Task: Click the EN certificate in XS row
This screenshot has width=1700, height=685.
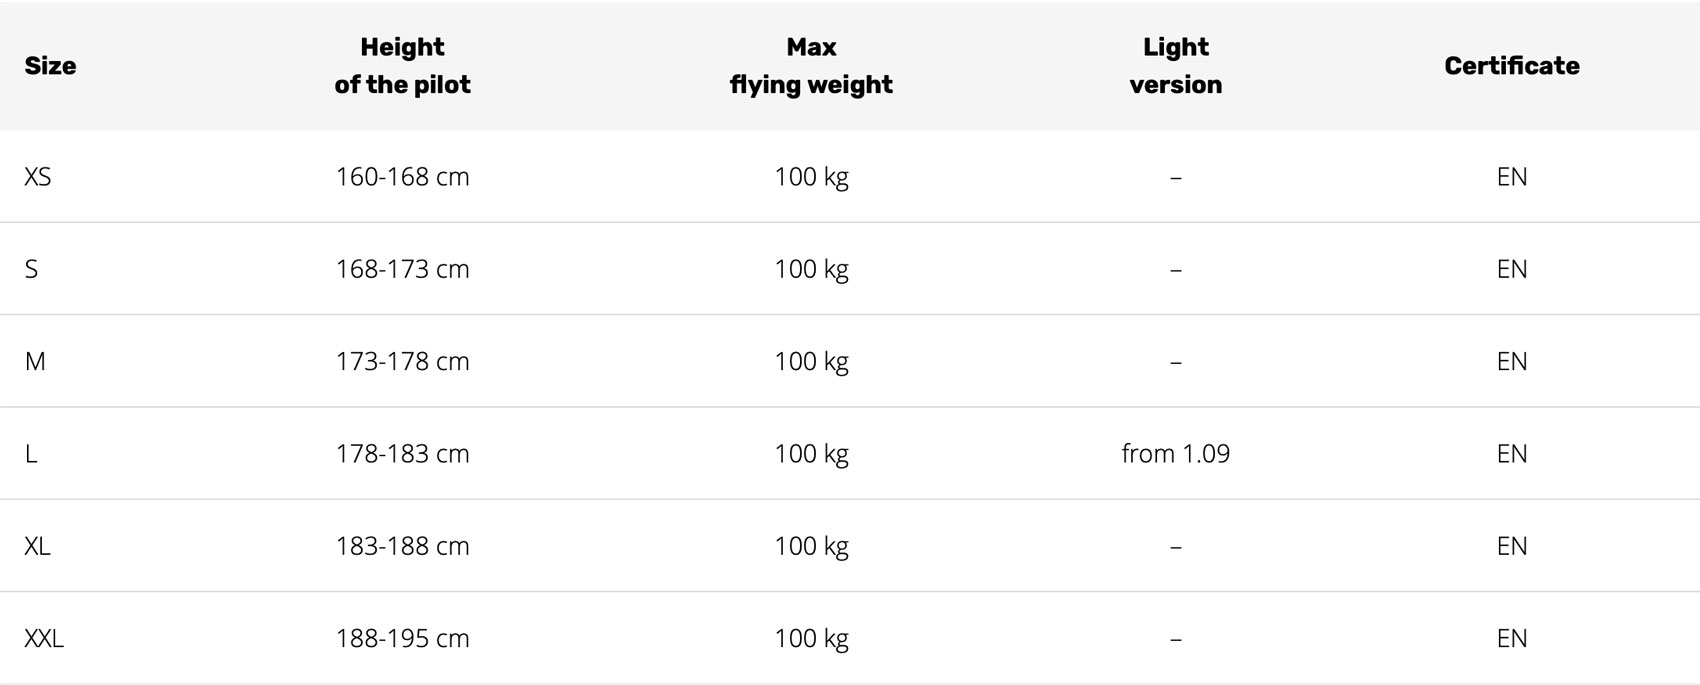Action: point(1512,177)
